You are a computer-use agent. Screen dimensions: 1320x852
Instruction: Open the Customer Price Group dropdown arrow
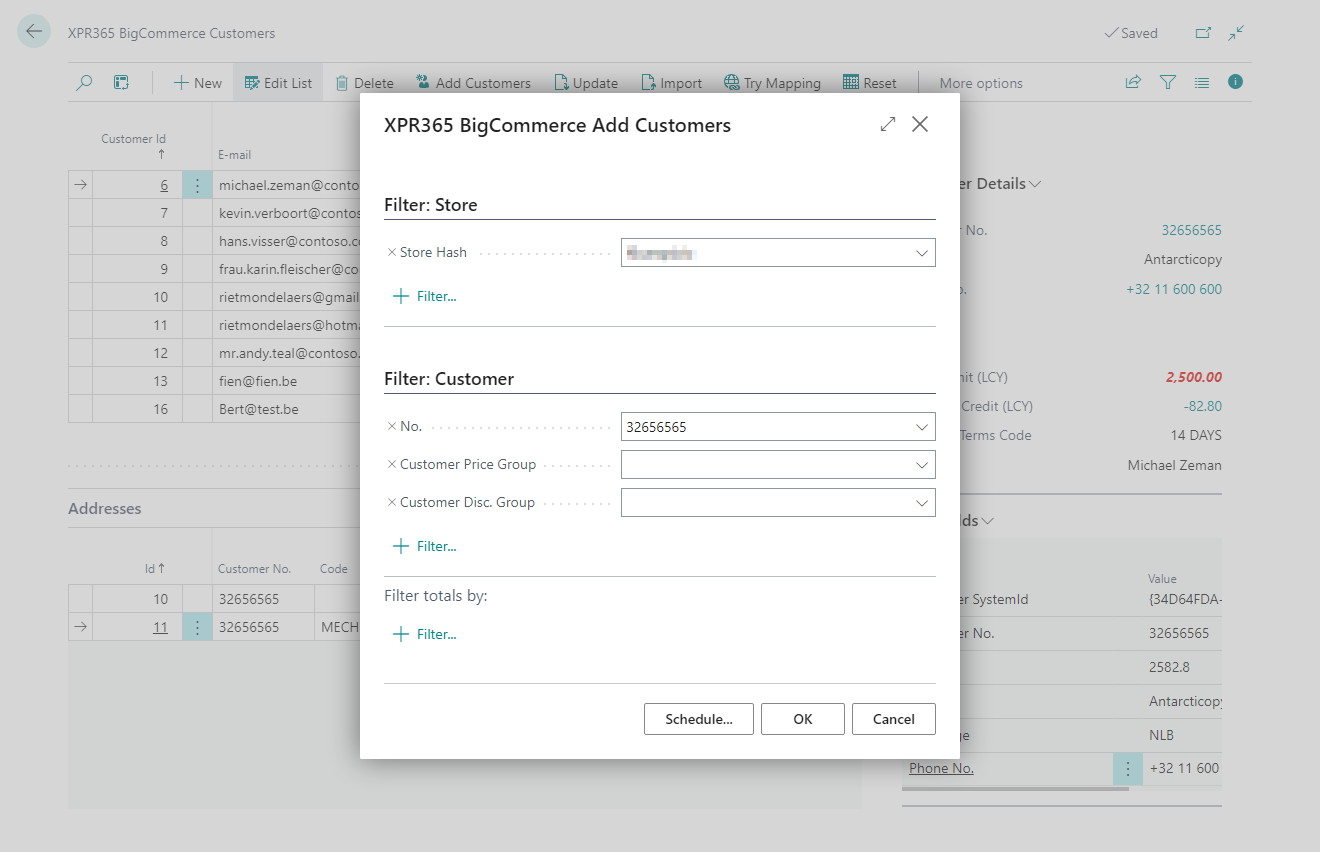(x=922, y=465)
